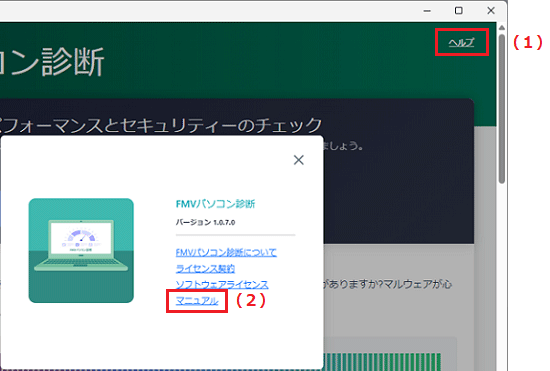This screenshot has height=371, width=550.
Task: Minimize the application window
Action: pyautogui.click(x=427, y=11)
